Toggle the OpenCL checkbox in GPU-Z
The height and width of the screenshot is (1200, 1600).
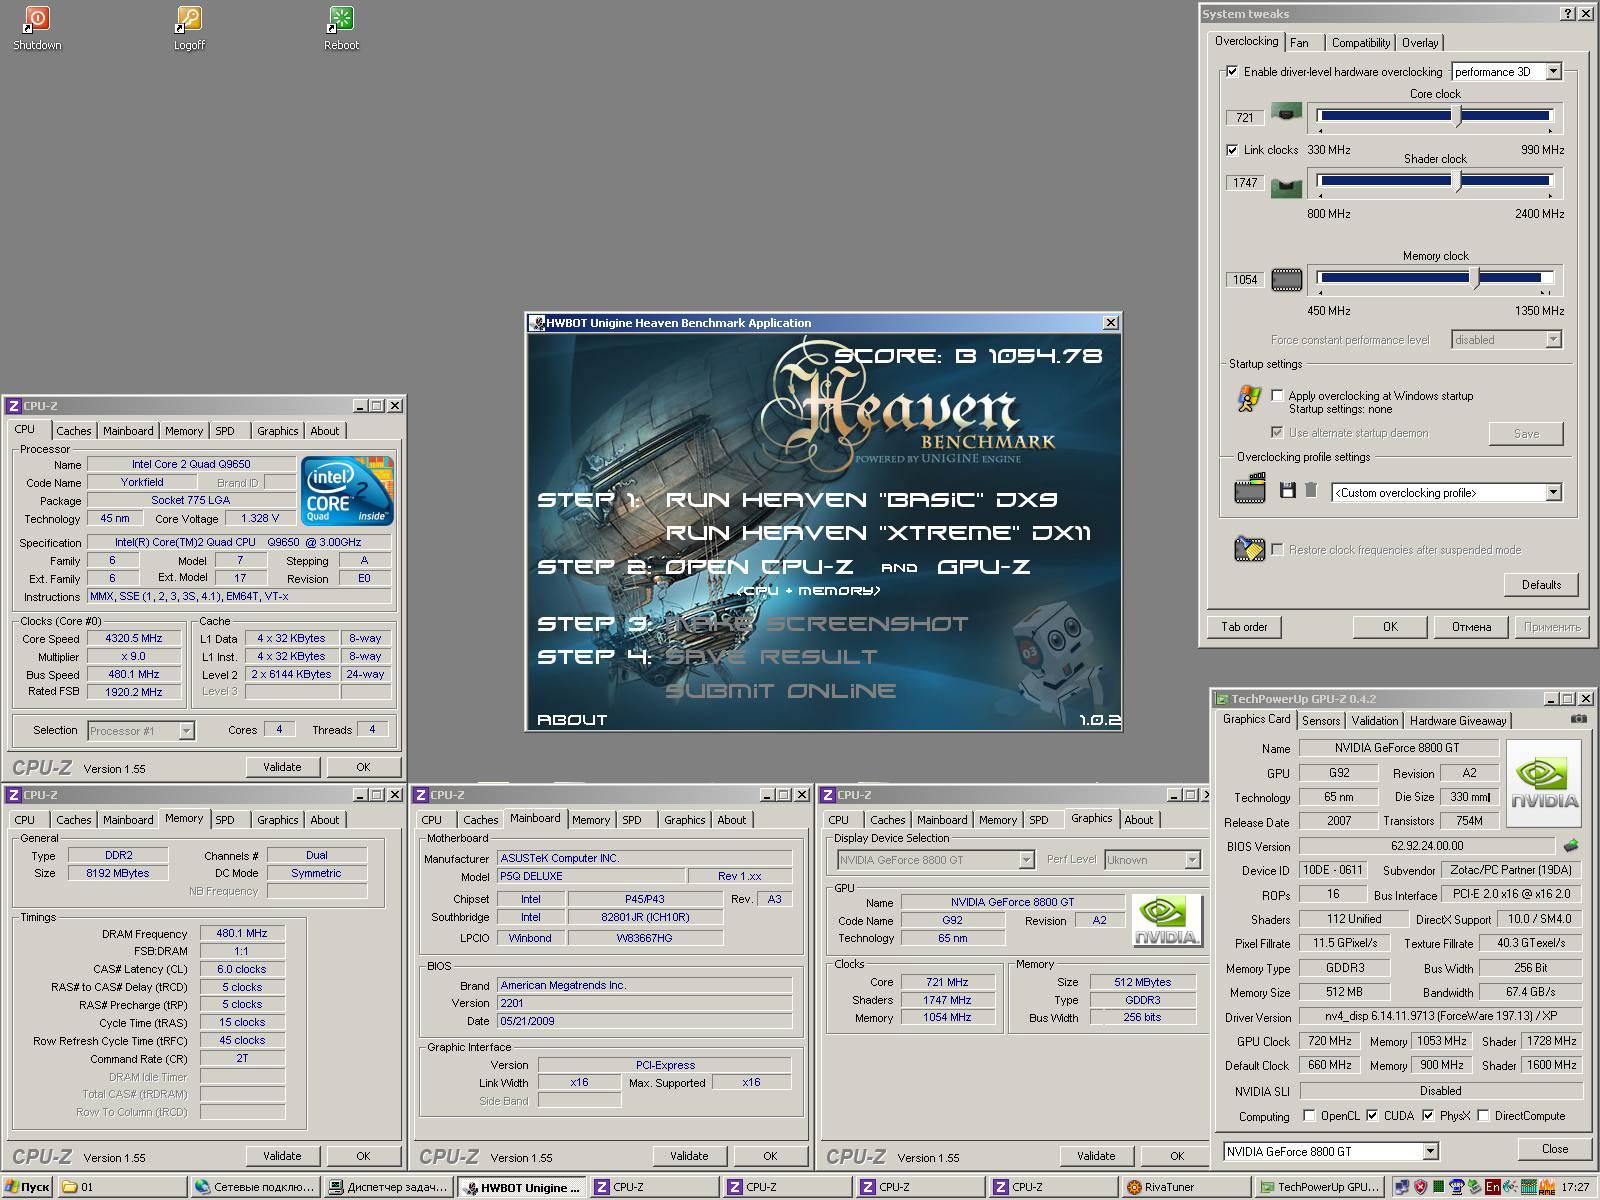[1309, 1116]
